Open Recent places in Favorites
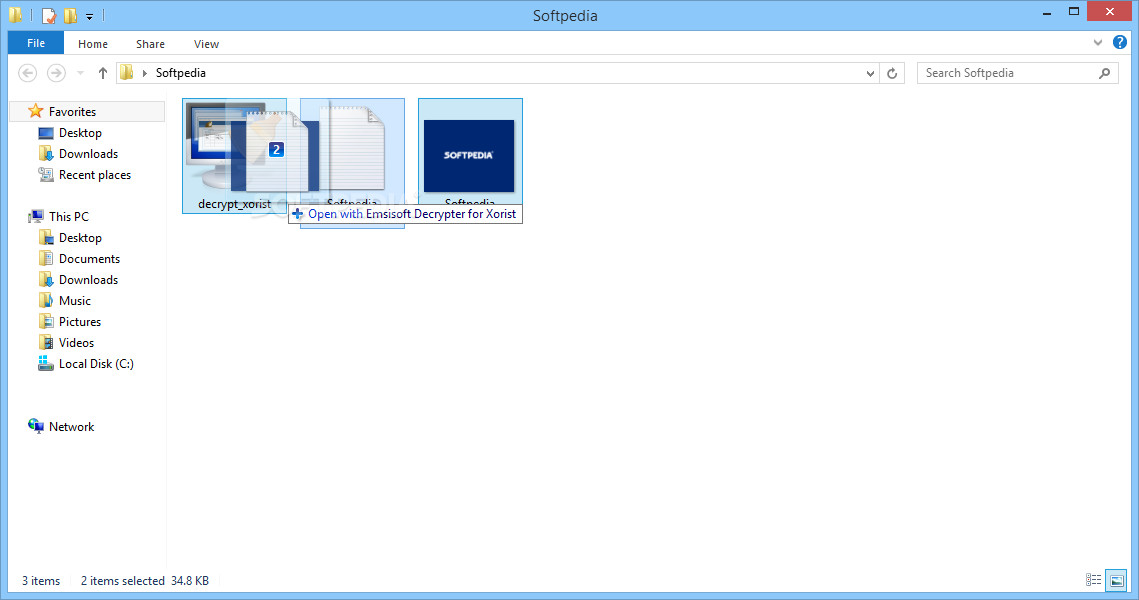The image size is (1139, 600). click(x=94, y=175)
